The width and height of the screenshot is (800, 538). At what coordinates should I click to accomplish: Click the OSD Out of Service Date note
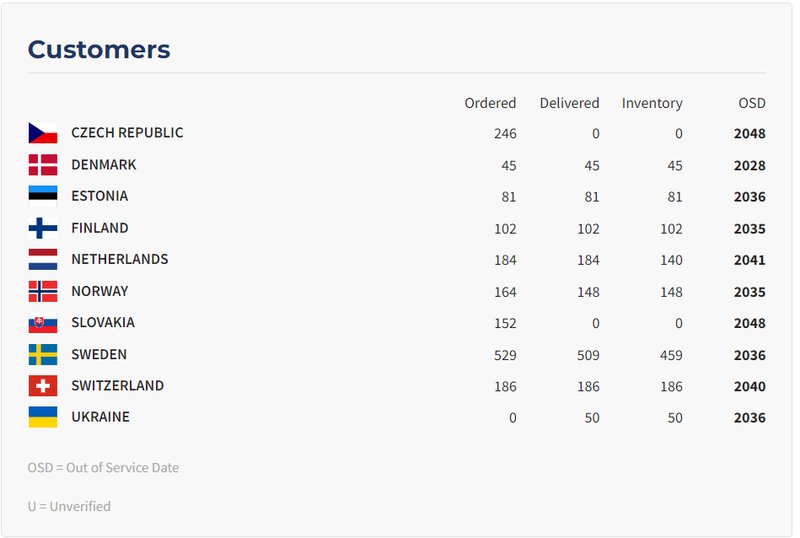point(103,468)
